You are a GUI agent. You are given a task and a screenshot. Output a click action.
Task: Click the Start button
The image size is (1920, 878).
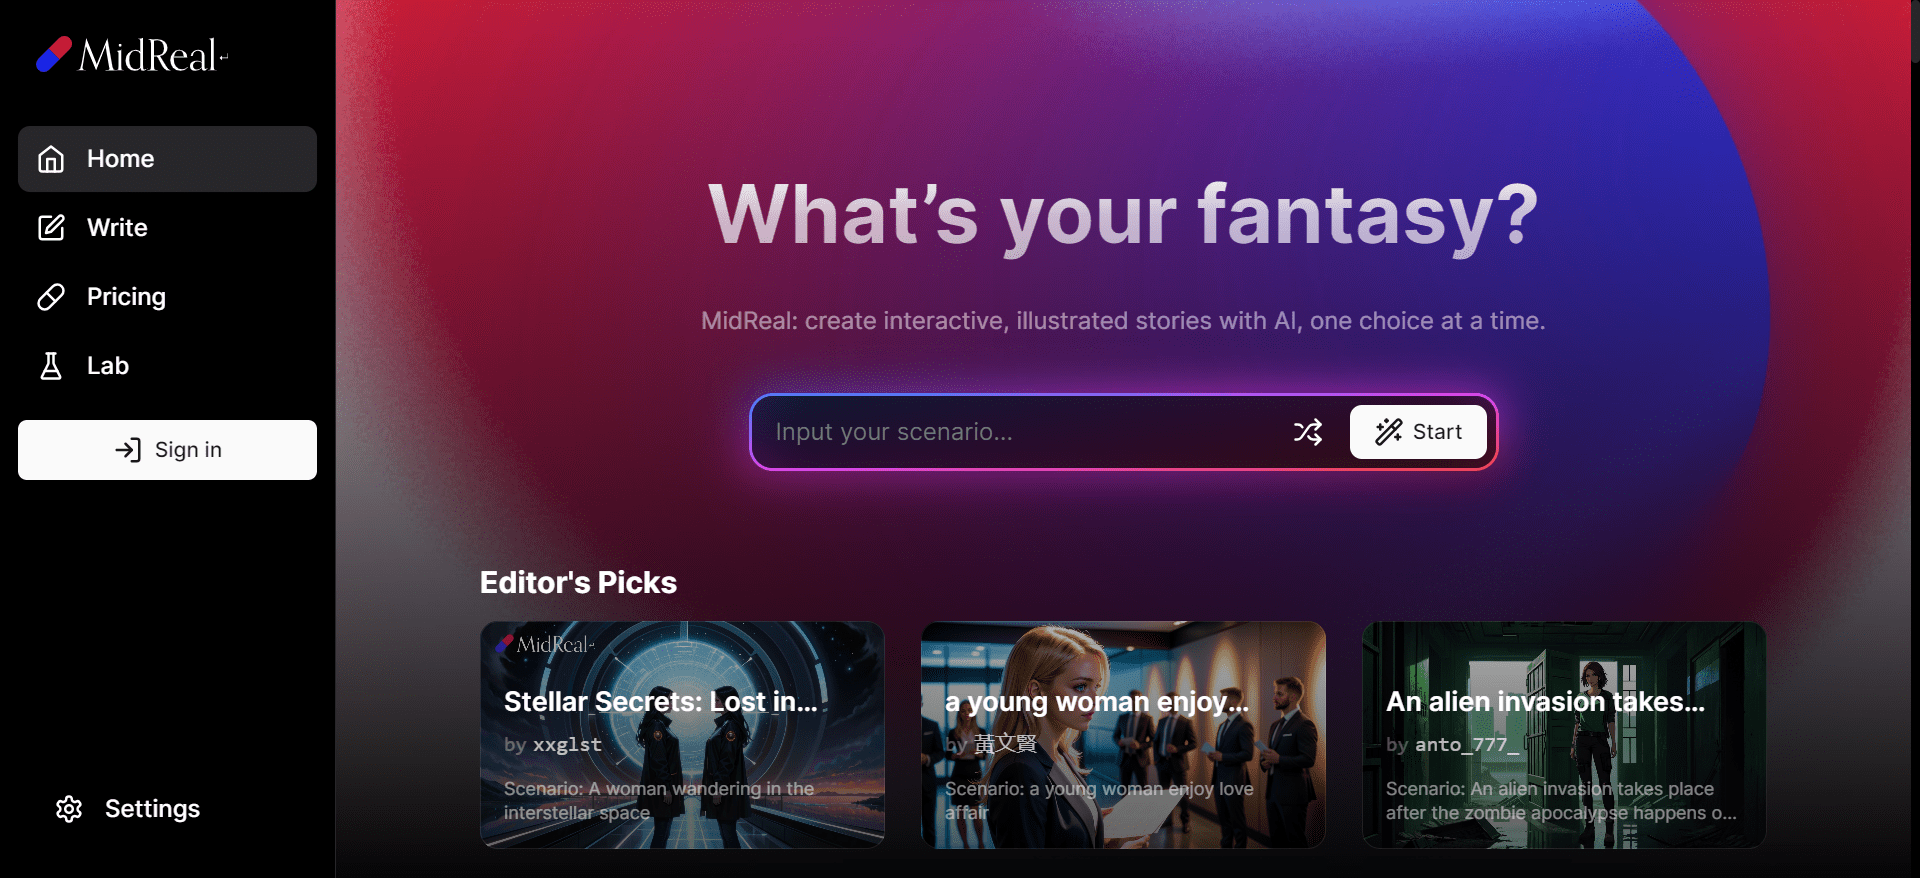click(1418, 432)
